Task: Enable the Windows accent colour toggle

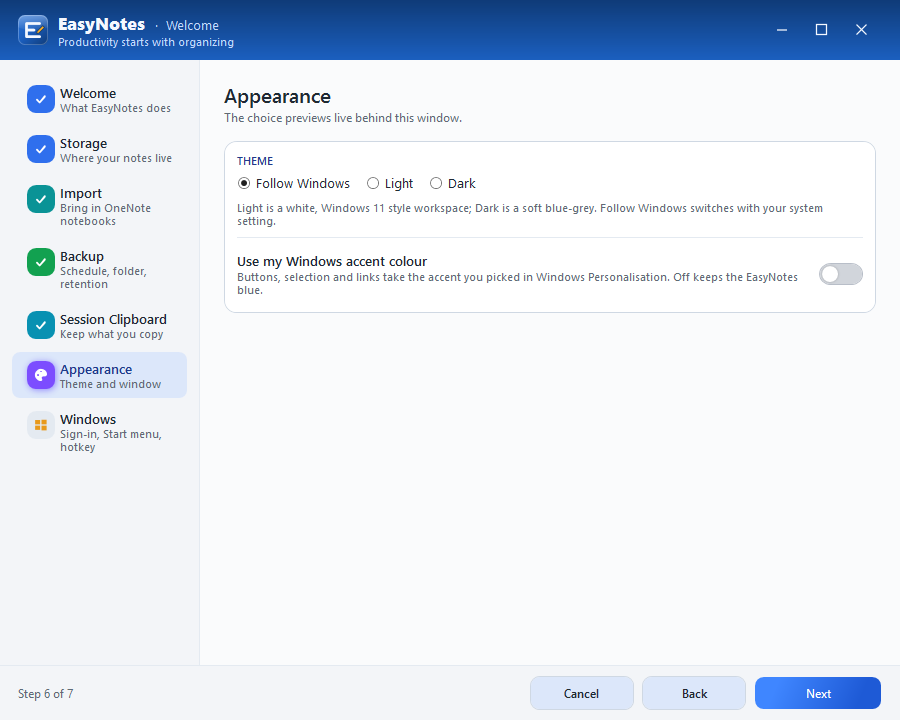Action: tap(840, 274)
